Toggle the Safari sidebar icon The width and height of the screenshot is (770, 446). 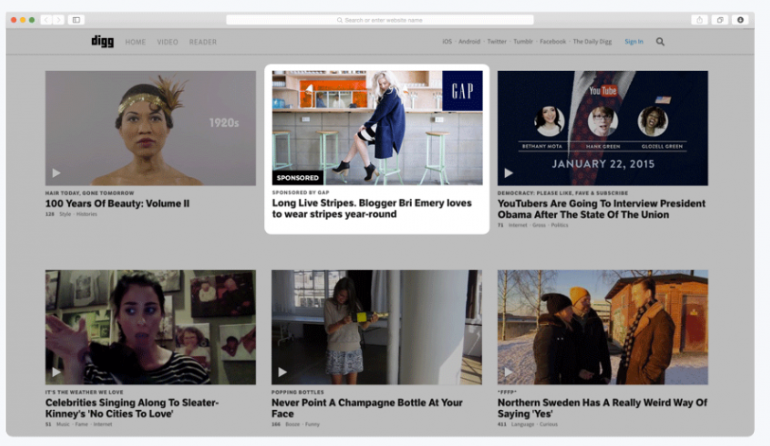point(76,19)
